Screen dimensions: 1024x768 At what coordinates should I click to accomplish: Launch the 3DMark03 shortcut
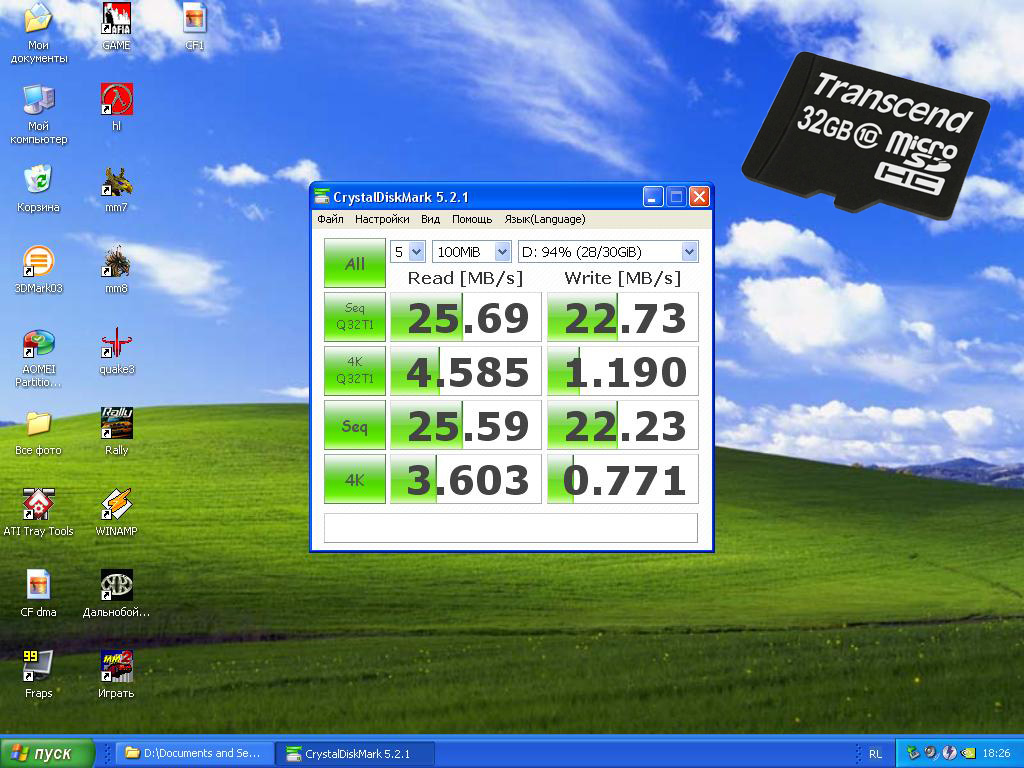[x=38, y=269]
